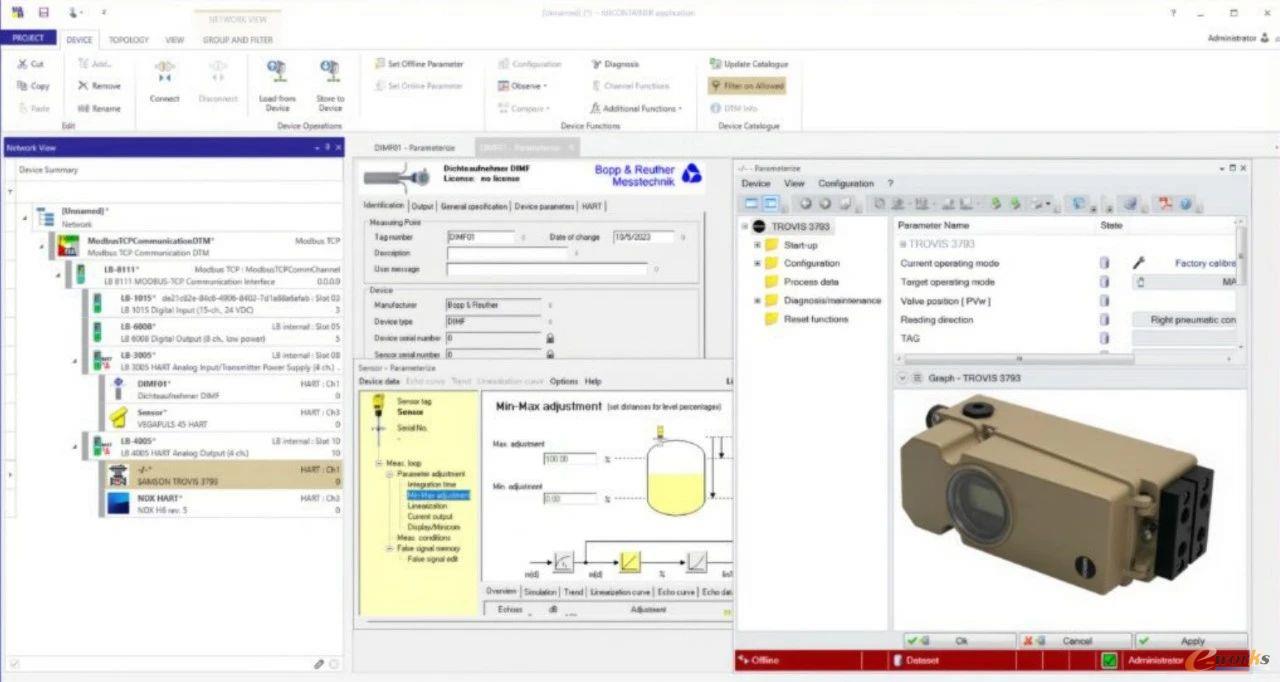
Task: Click the Load from Device icon
Action: (277, 71)
